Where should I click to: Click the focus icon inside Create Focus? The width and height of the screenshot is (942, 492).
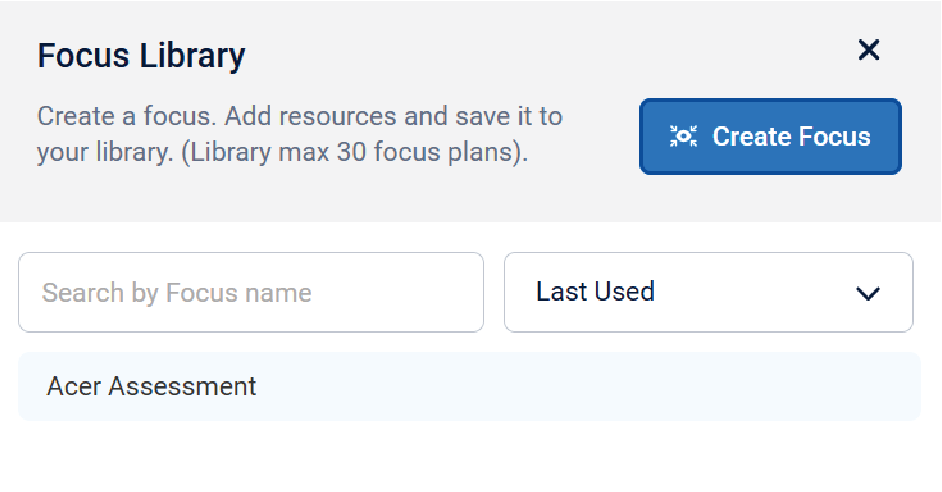[683, 137]
